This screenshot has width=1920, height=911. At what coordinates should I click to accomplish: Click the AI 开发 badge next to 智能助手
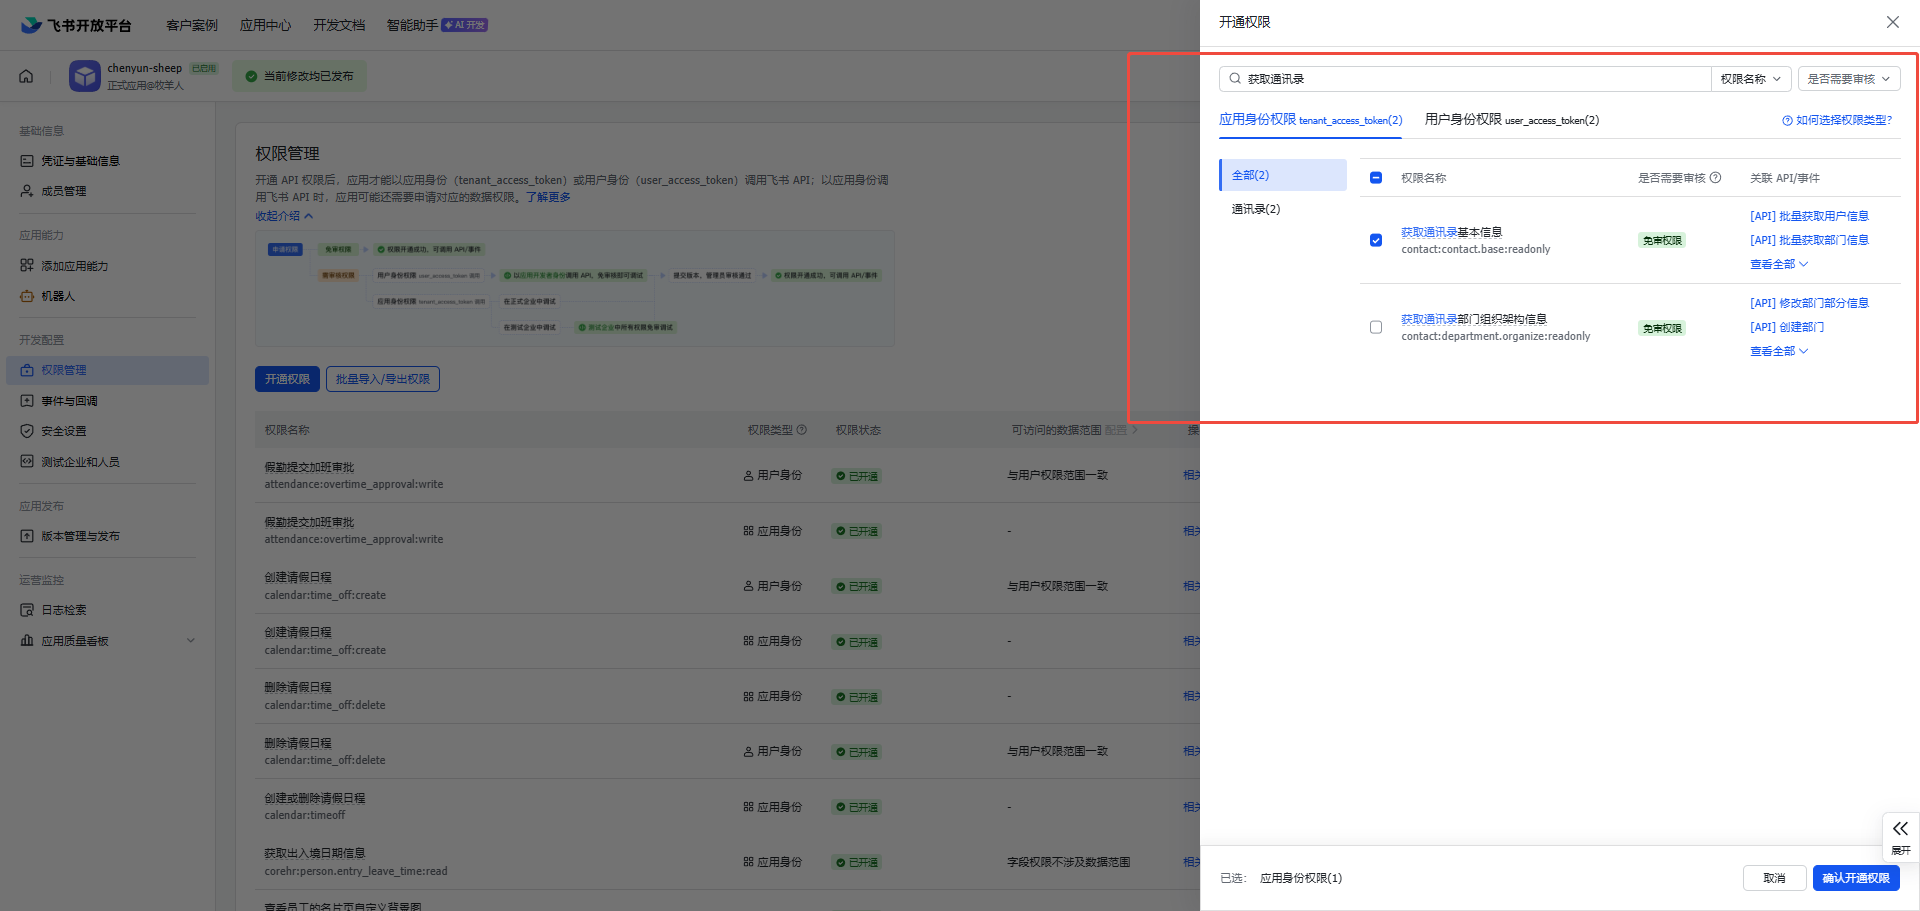[465, 25]
